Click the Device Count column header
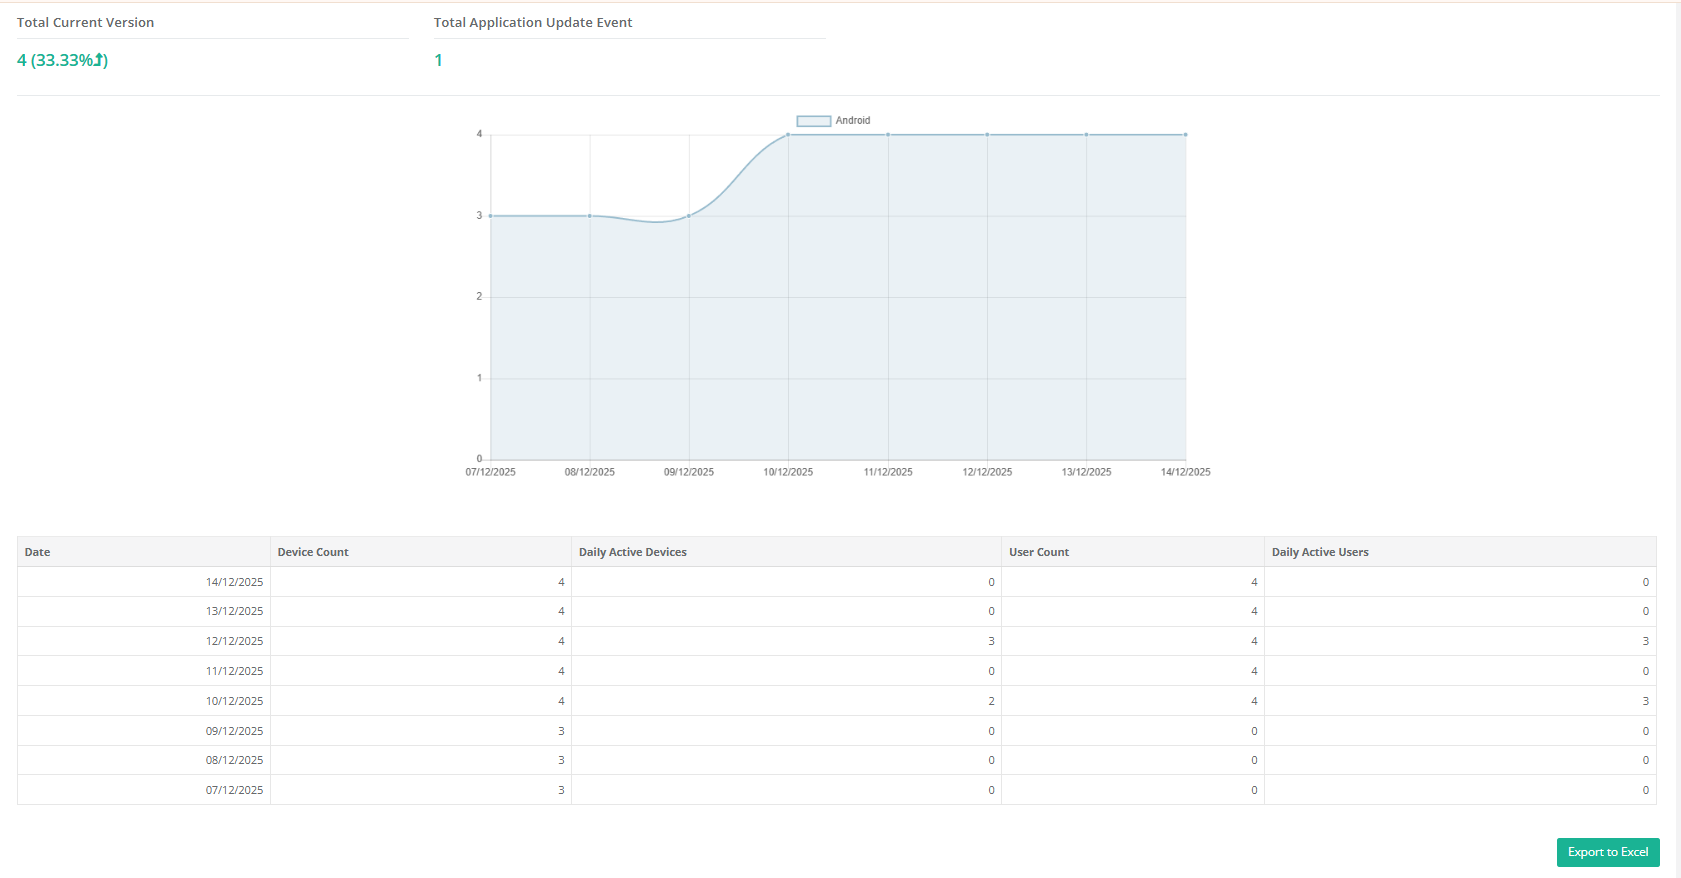1681x878 pixels. click(x=313, y=552)
